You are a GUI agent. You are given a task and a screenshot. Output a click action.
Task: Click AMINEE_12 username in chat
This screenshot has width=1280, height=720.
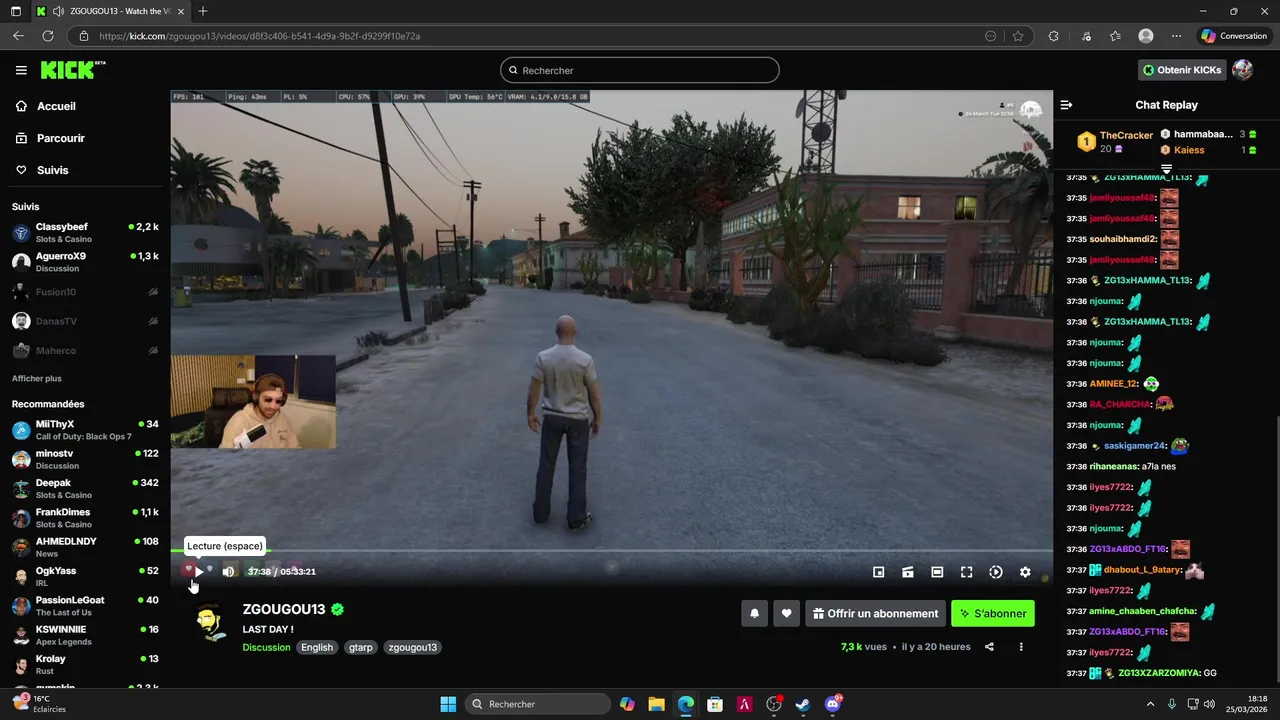[1113, 384]
